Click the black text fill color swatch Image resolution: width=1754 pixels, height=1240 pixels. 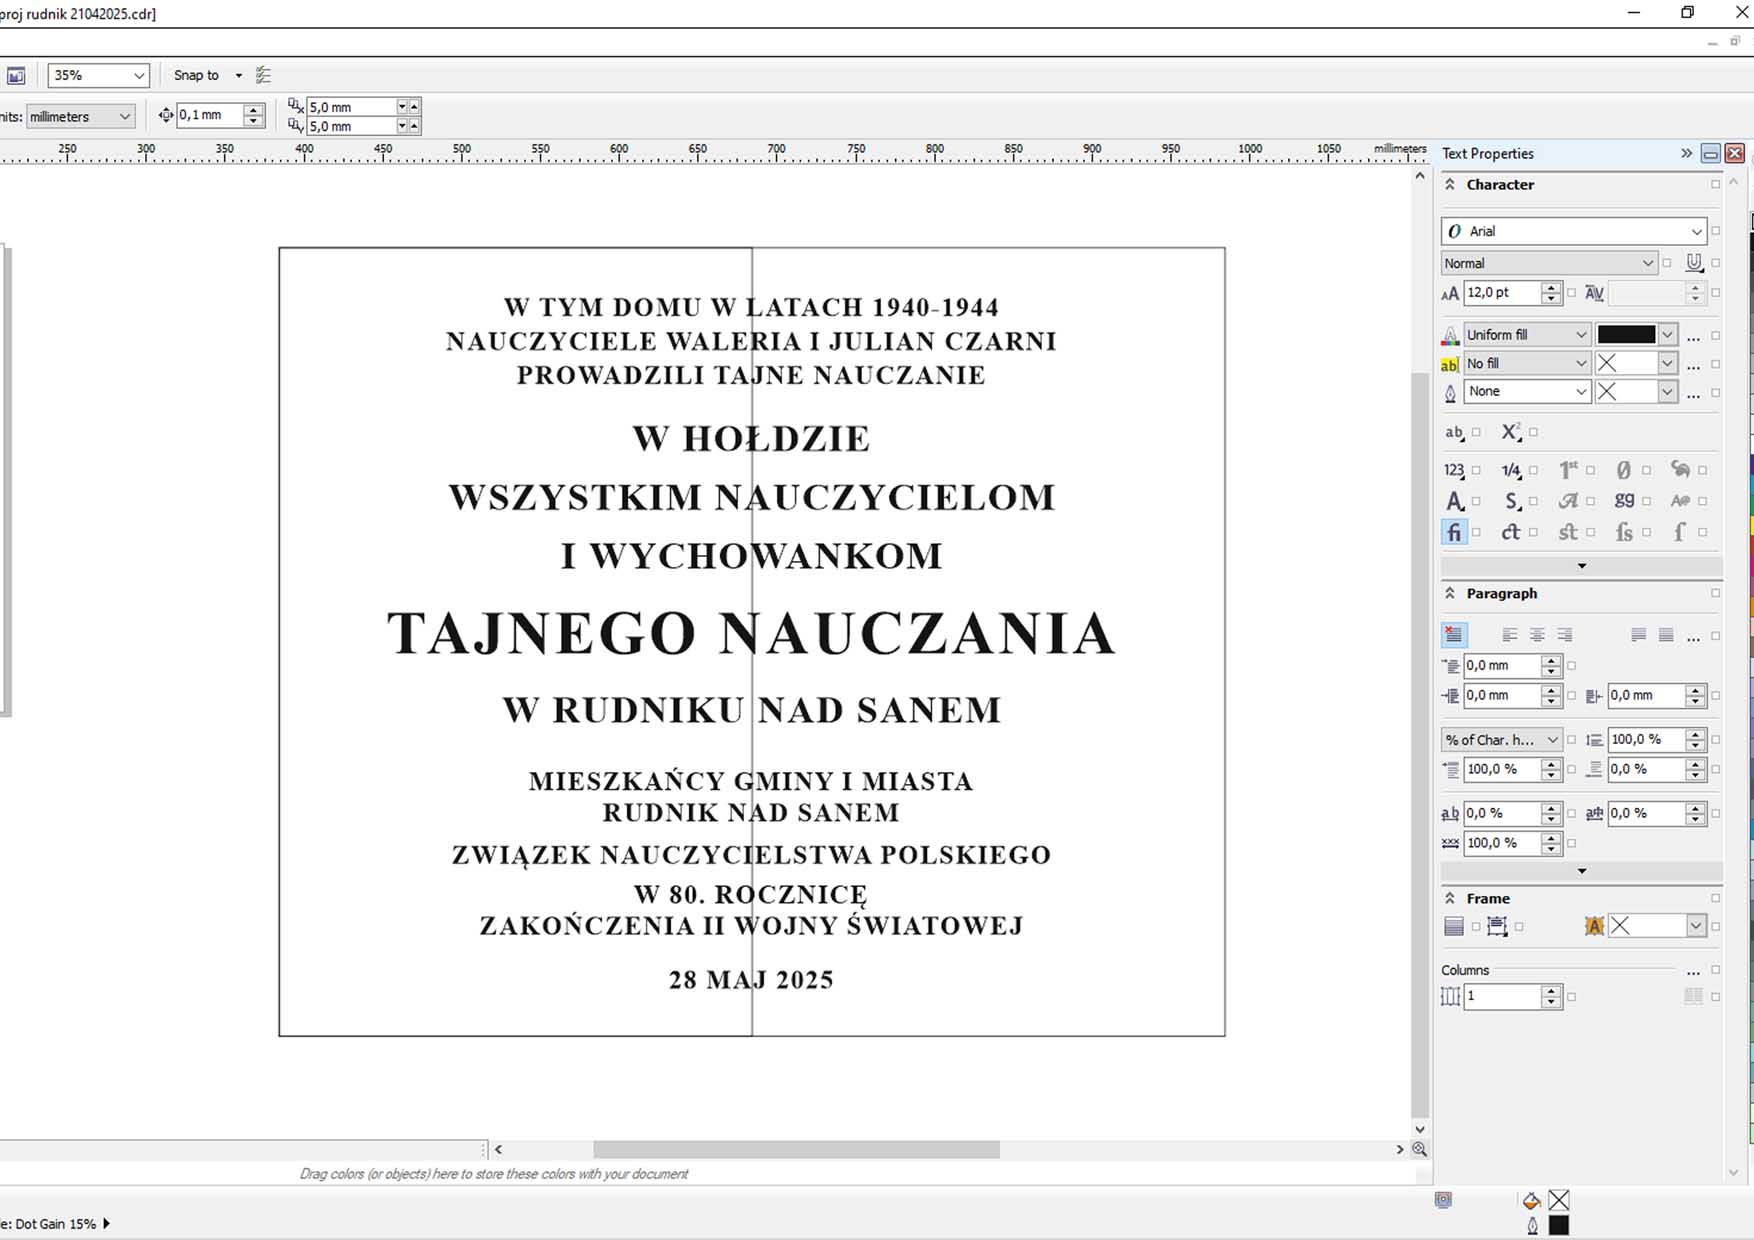1626,335
